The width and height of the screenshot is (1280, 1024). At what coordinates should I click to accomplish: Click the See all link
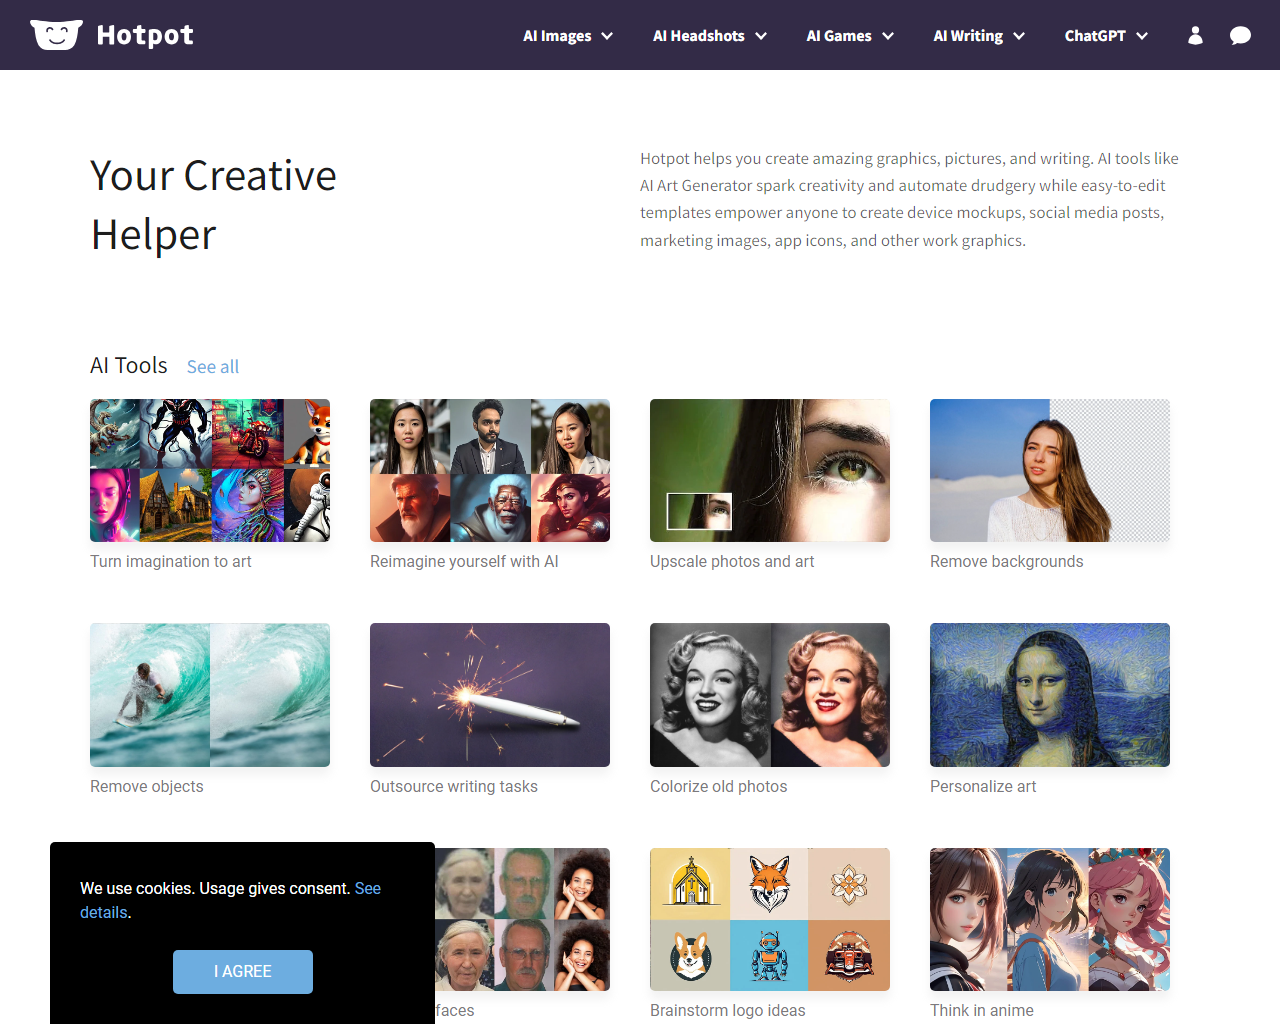pos(213,367)
